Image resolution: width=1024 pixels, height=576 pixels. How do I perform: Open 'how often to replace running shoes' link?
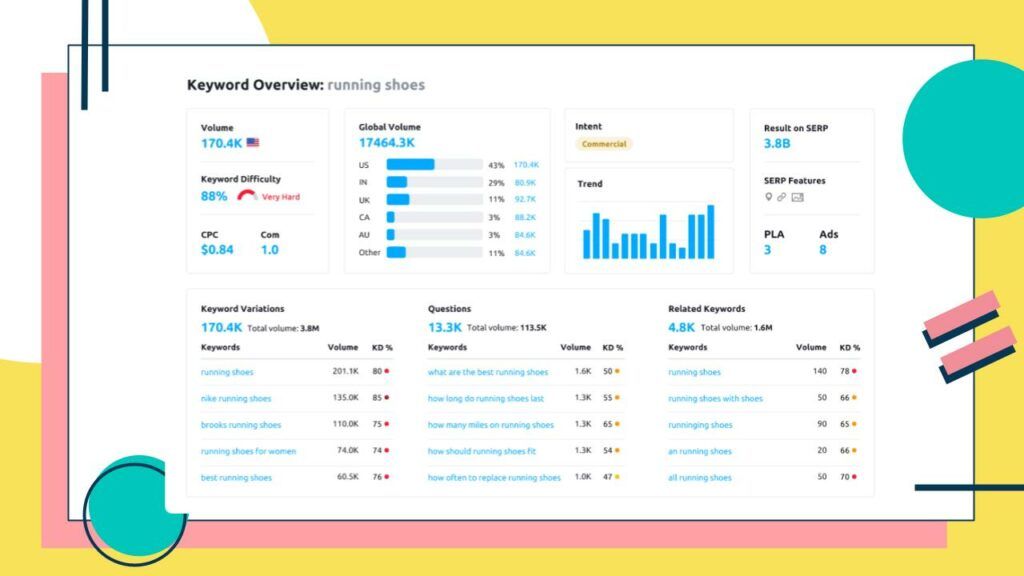point(494,478)
